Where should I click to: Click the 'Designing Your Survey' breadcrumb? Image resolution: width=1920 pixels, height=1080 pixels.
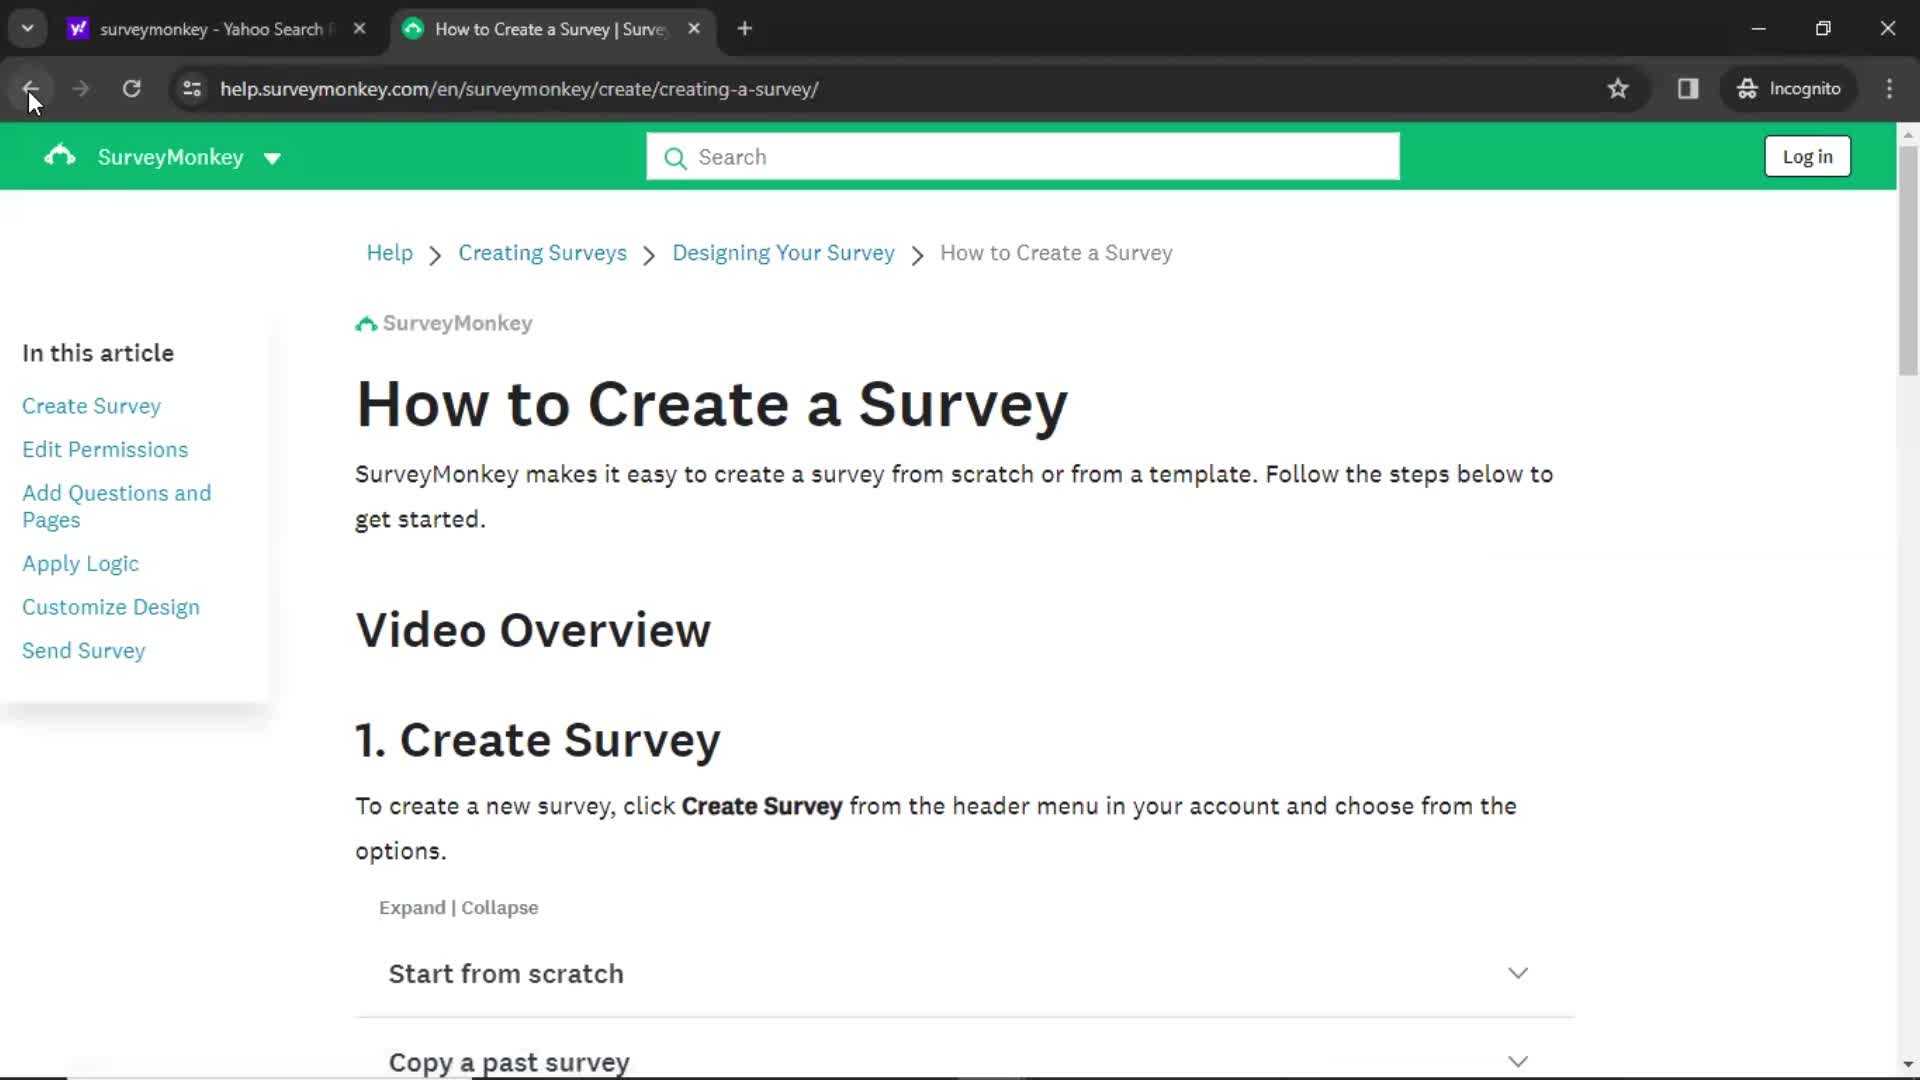coord(783,252)
